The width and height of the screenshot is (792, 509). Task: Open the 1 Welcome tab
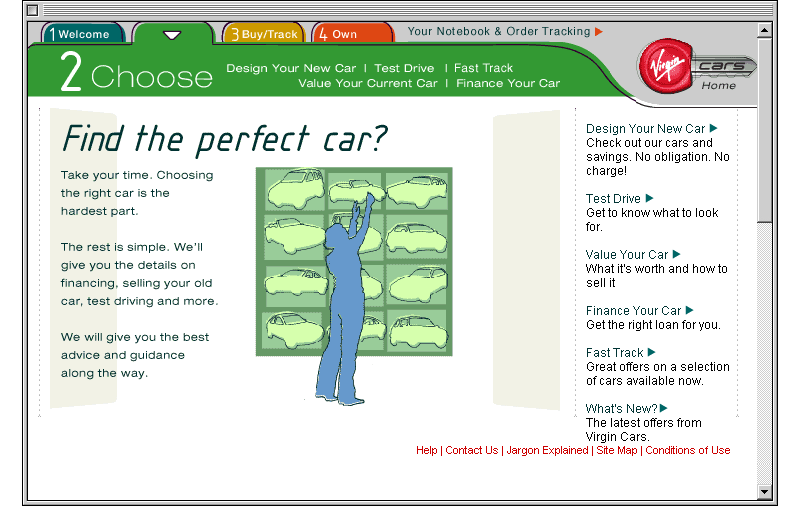82,34
